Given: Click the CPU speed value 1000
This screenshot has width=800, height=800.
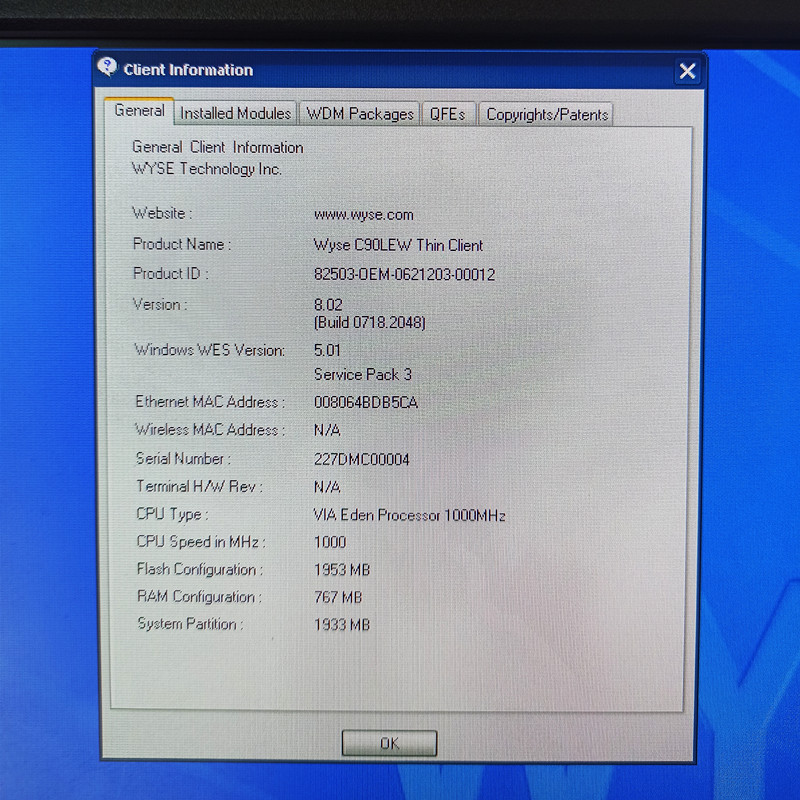Looking at the screenshot, I should pyautogui.click(x=330, y=542).
